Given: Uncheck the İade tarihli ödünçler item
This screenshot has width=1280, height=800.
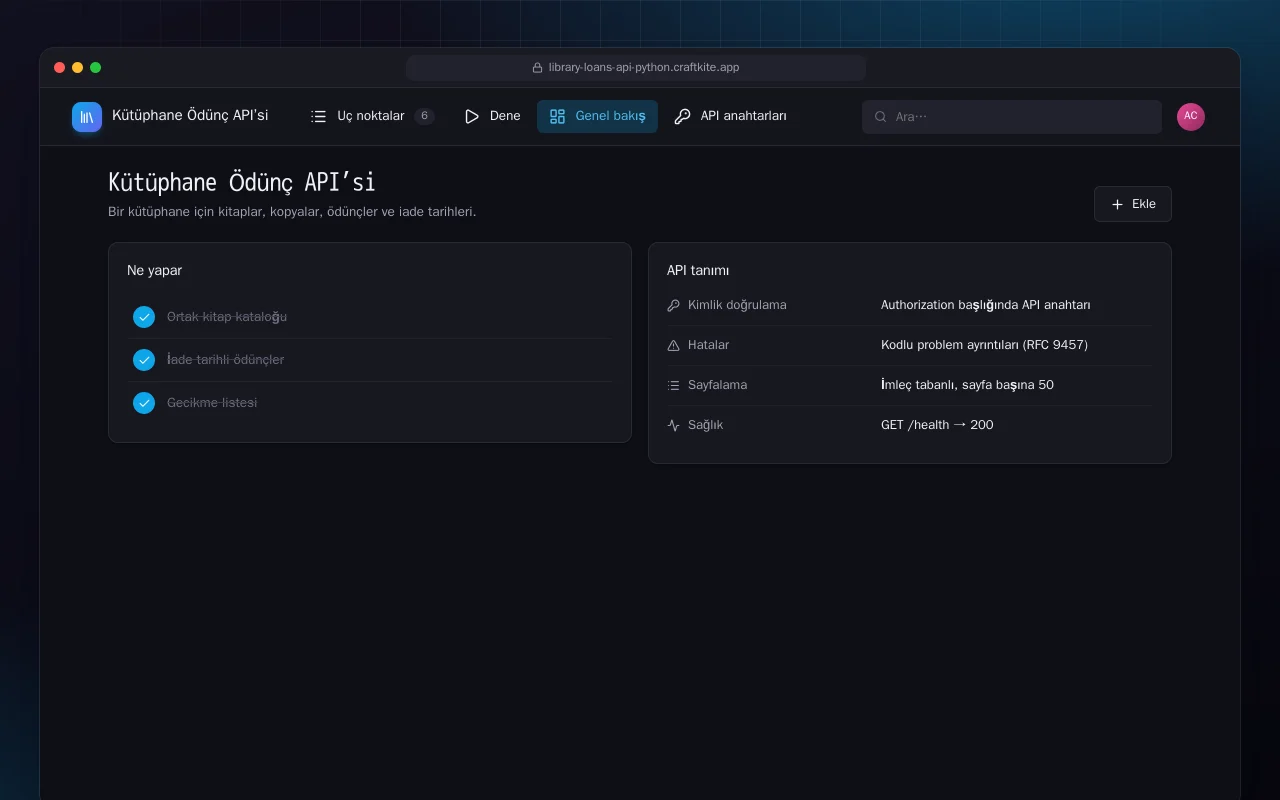Looking at the screenshot, I should [144, 360].
